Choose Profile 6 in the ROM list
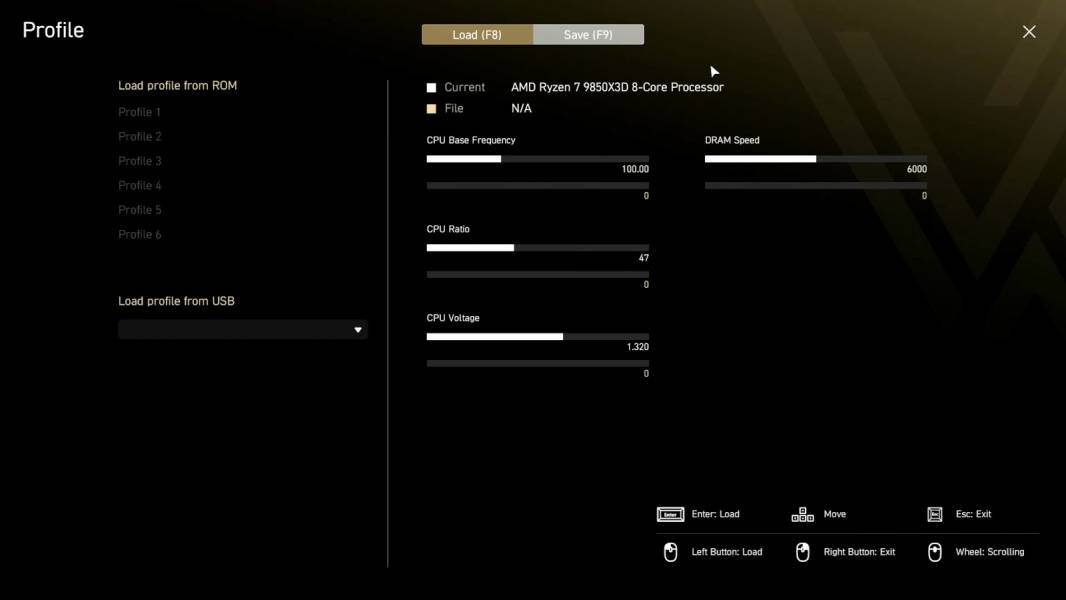 [139, 234]
